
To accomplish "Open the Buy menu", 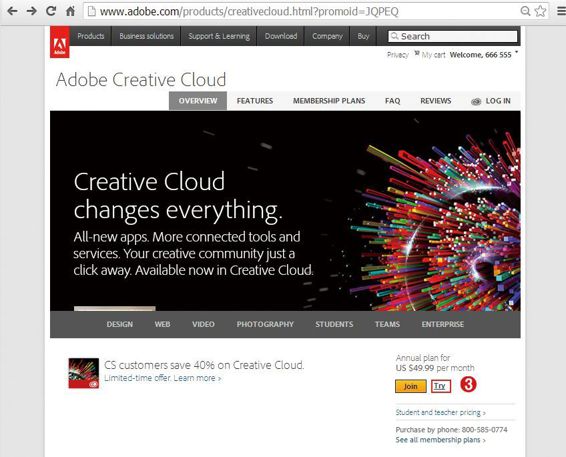I will 363,36.
